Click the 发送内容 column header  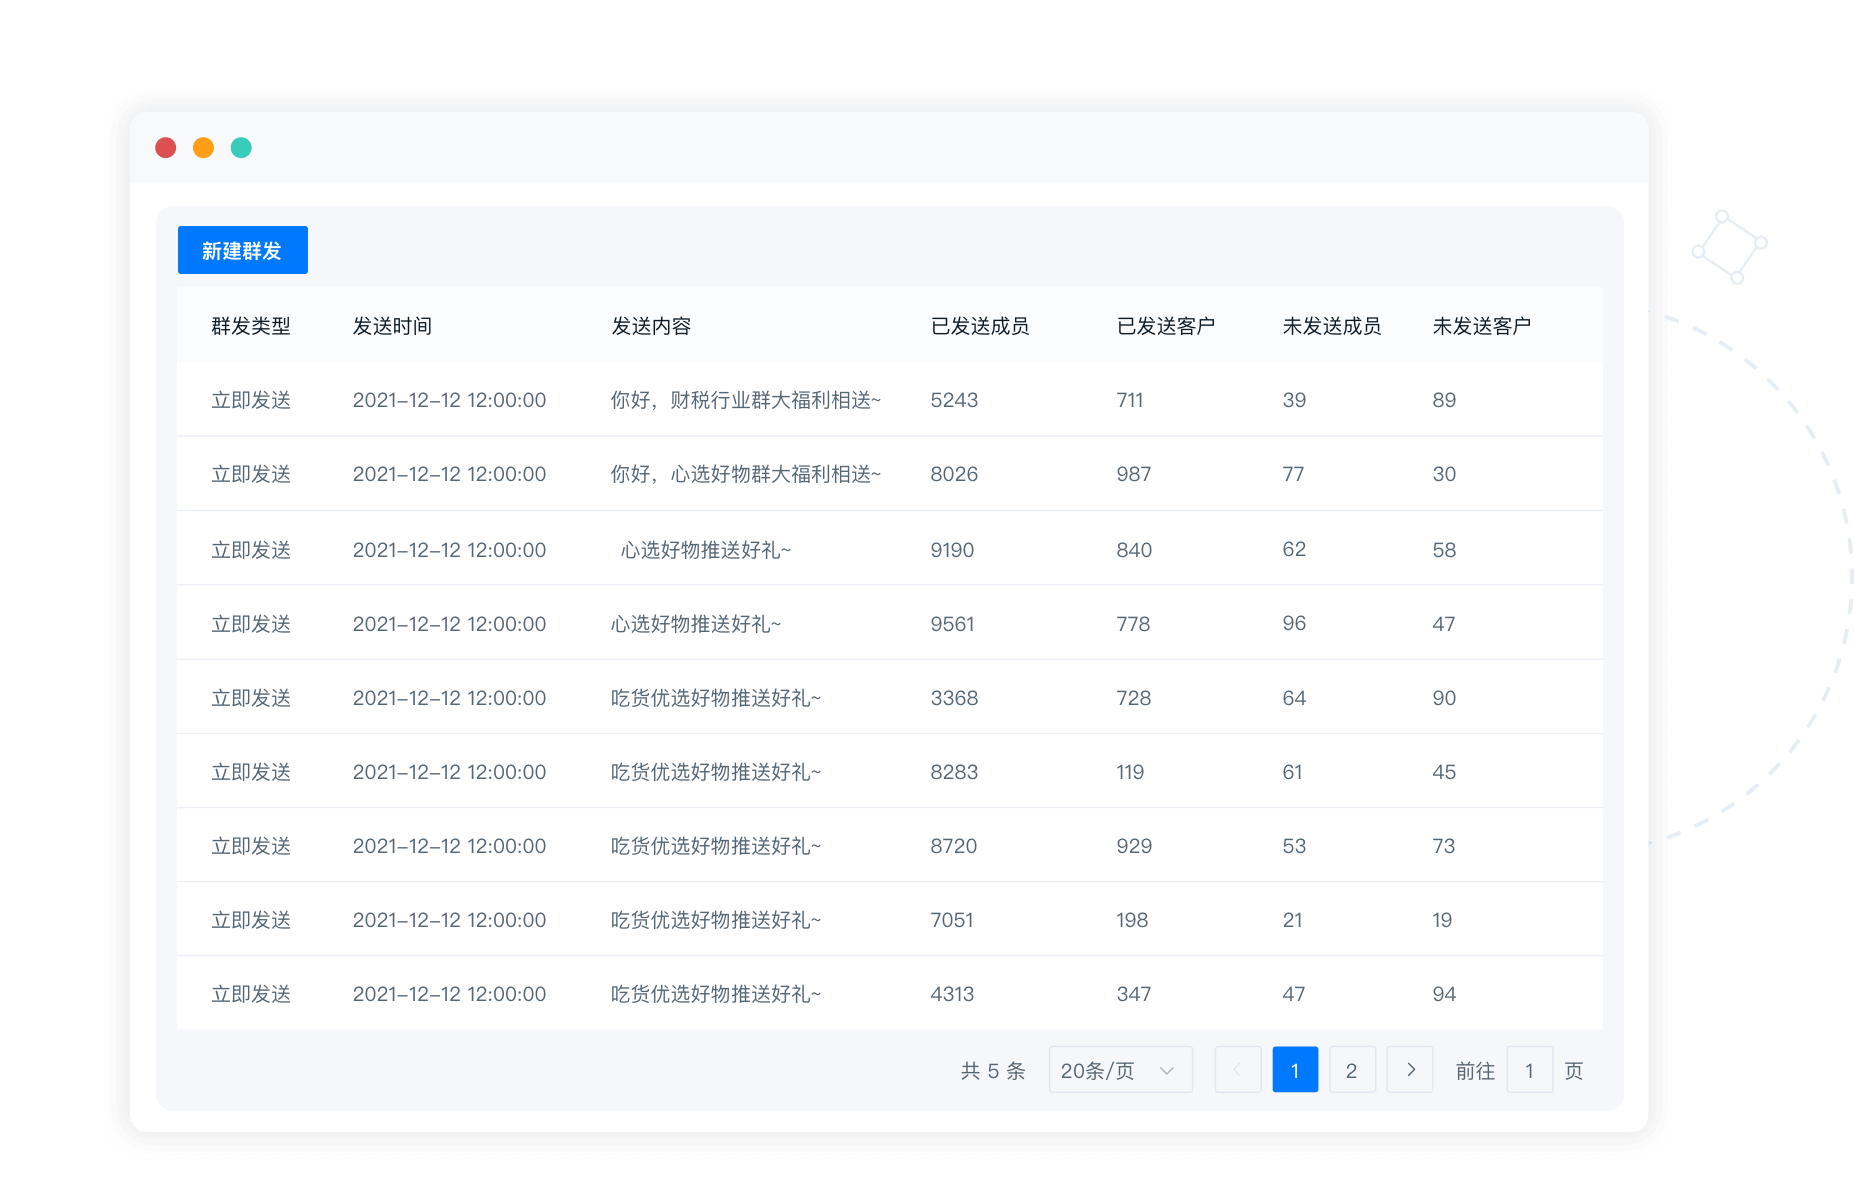tap(651, 326)
